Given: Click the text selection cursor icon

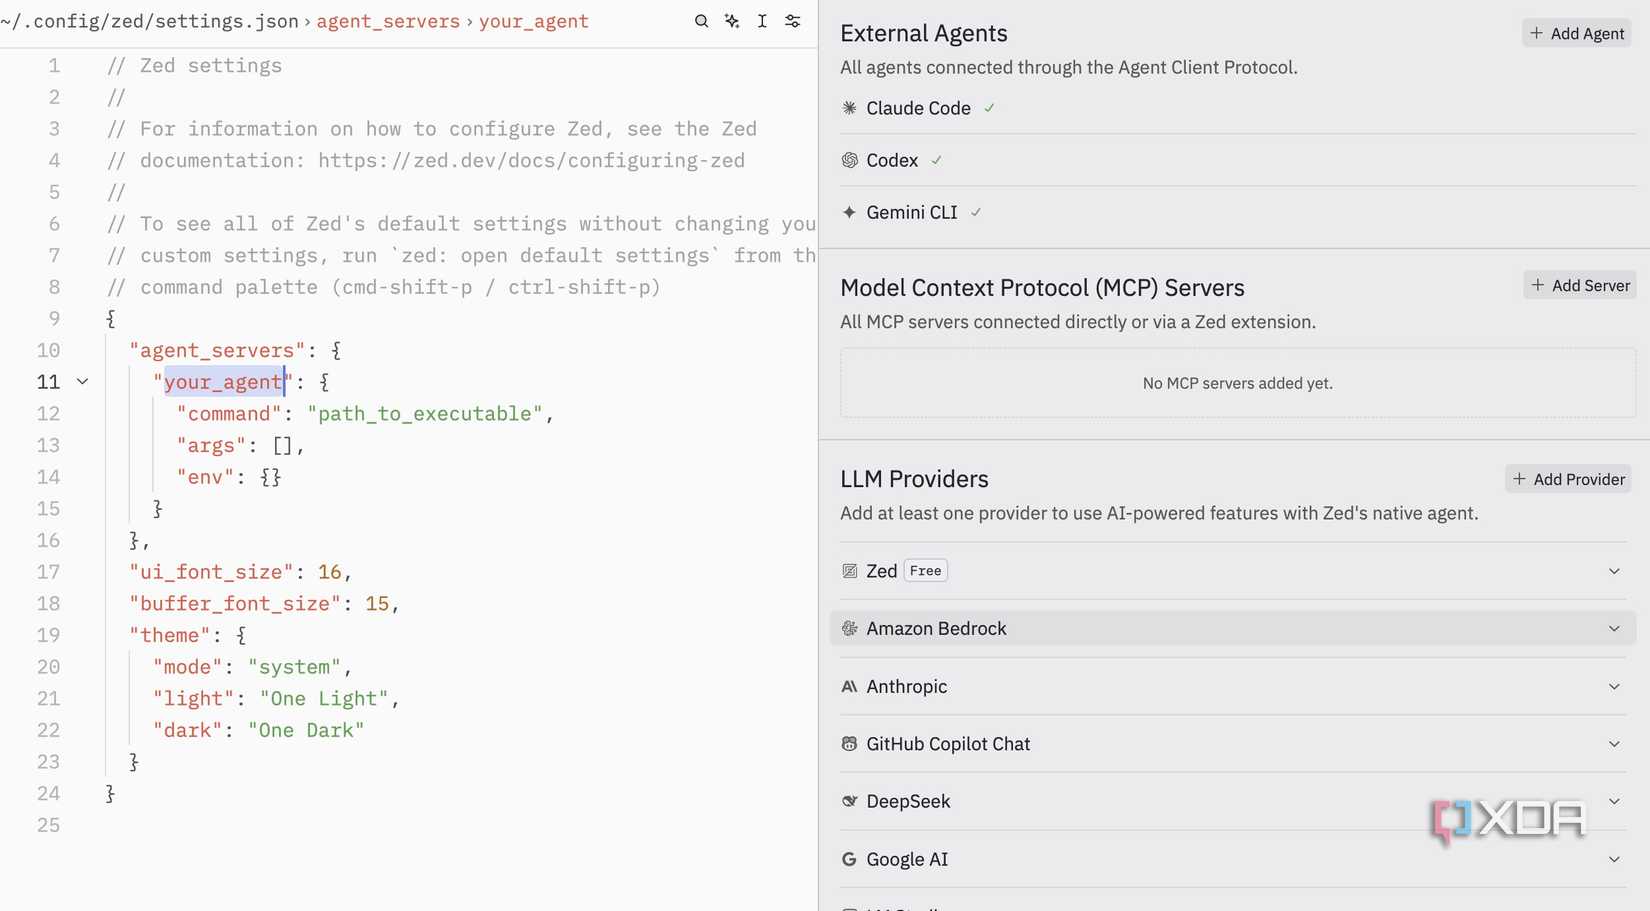Looking at the screenshot, I should coord(762,21).
